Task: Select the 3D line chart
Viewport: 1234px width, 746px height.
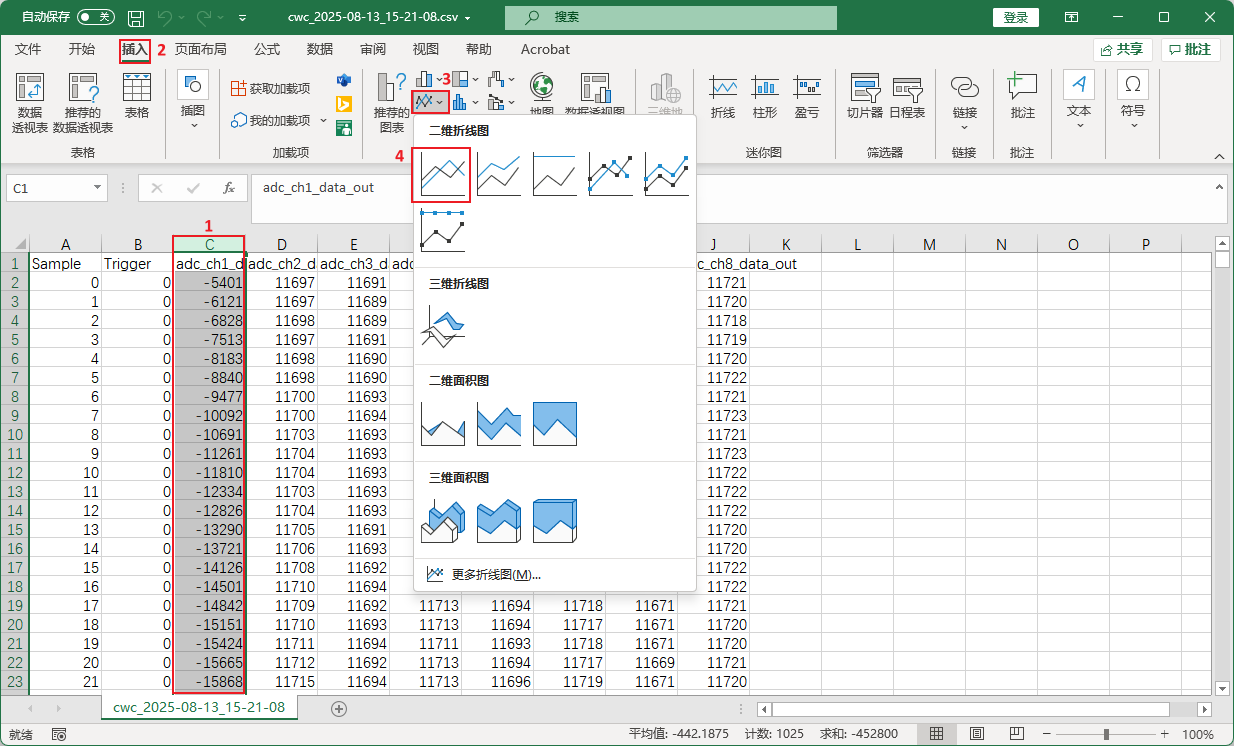Action: [442, 327]
